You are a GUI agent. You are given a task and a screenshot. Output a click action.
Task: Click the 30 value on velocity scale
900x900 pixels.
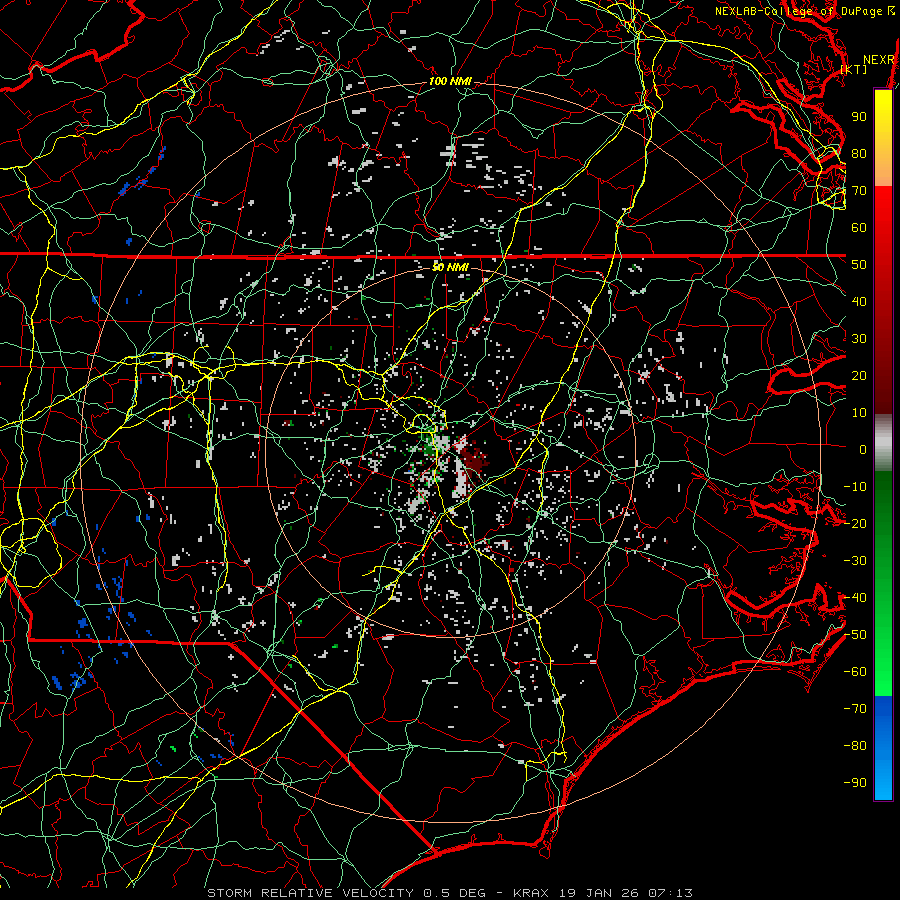point(859,339)
